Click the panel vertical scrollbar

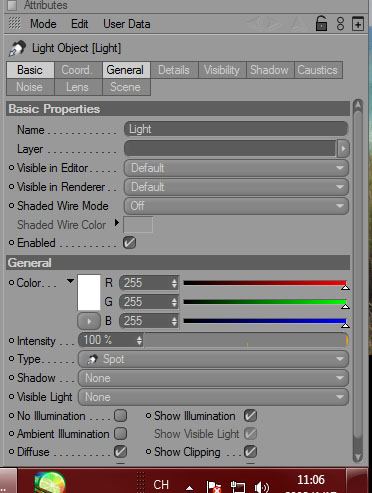click(x=358, y=280)
